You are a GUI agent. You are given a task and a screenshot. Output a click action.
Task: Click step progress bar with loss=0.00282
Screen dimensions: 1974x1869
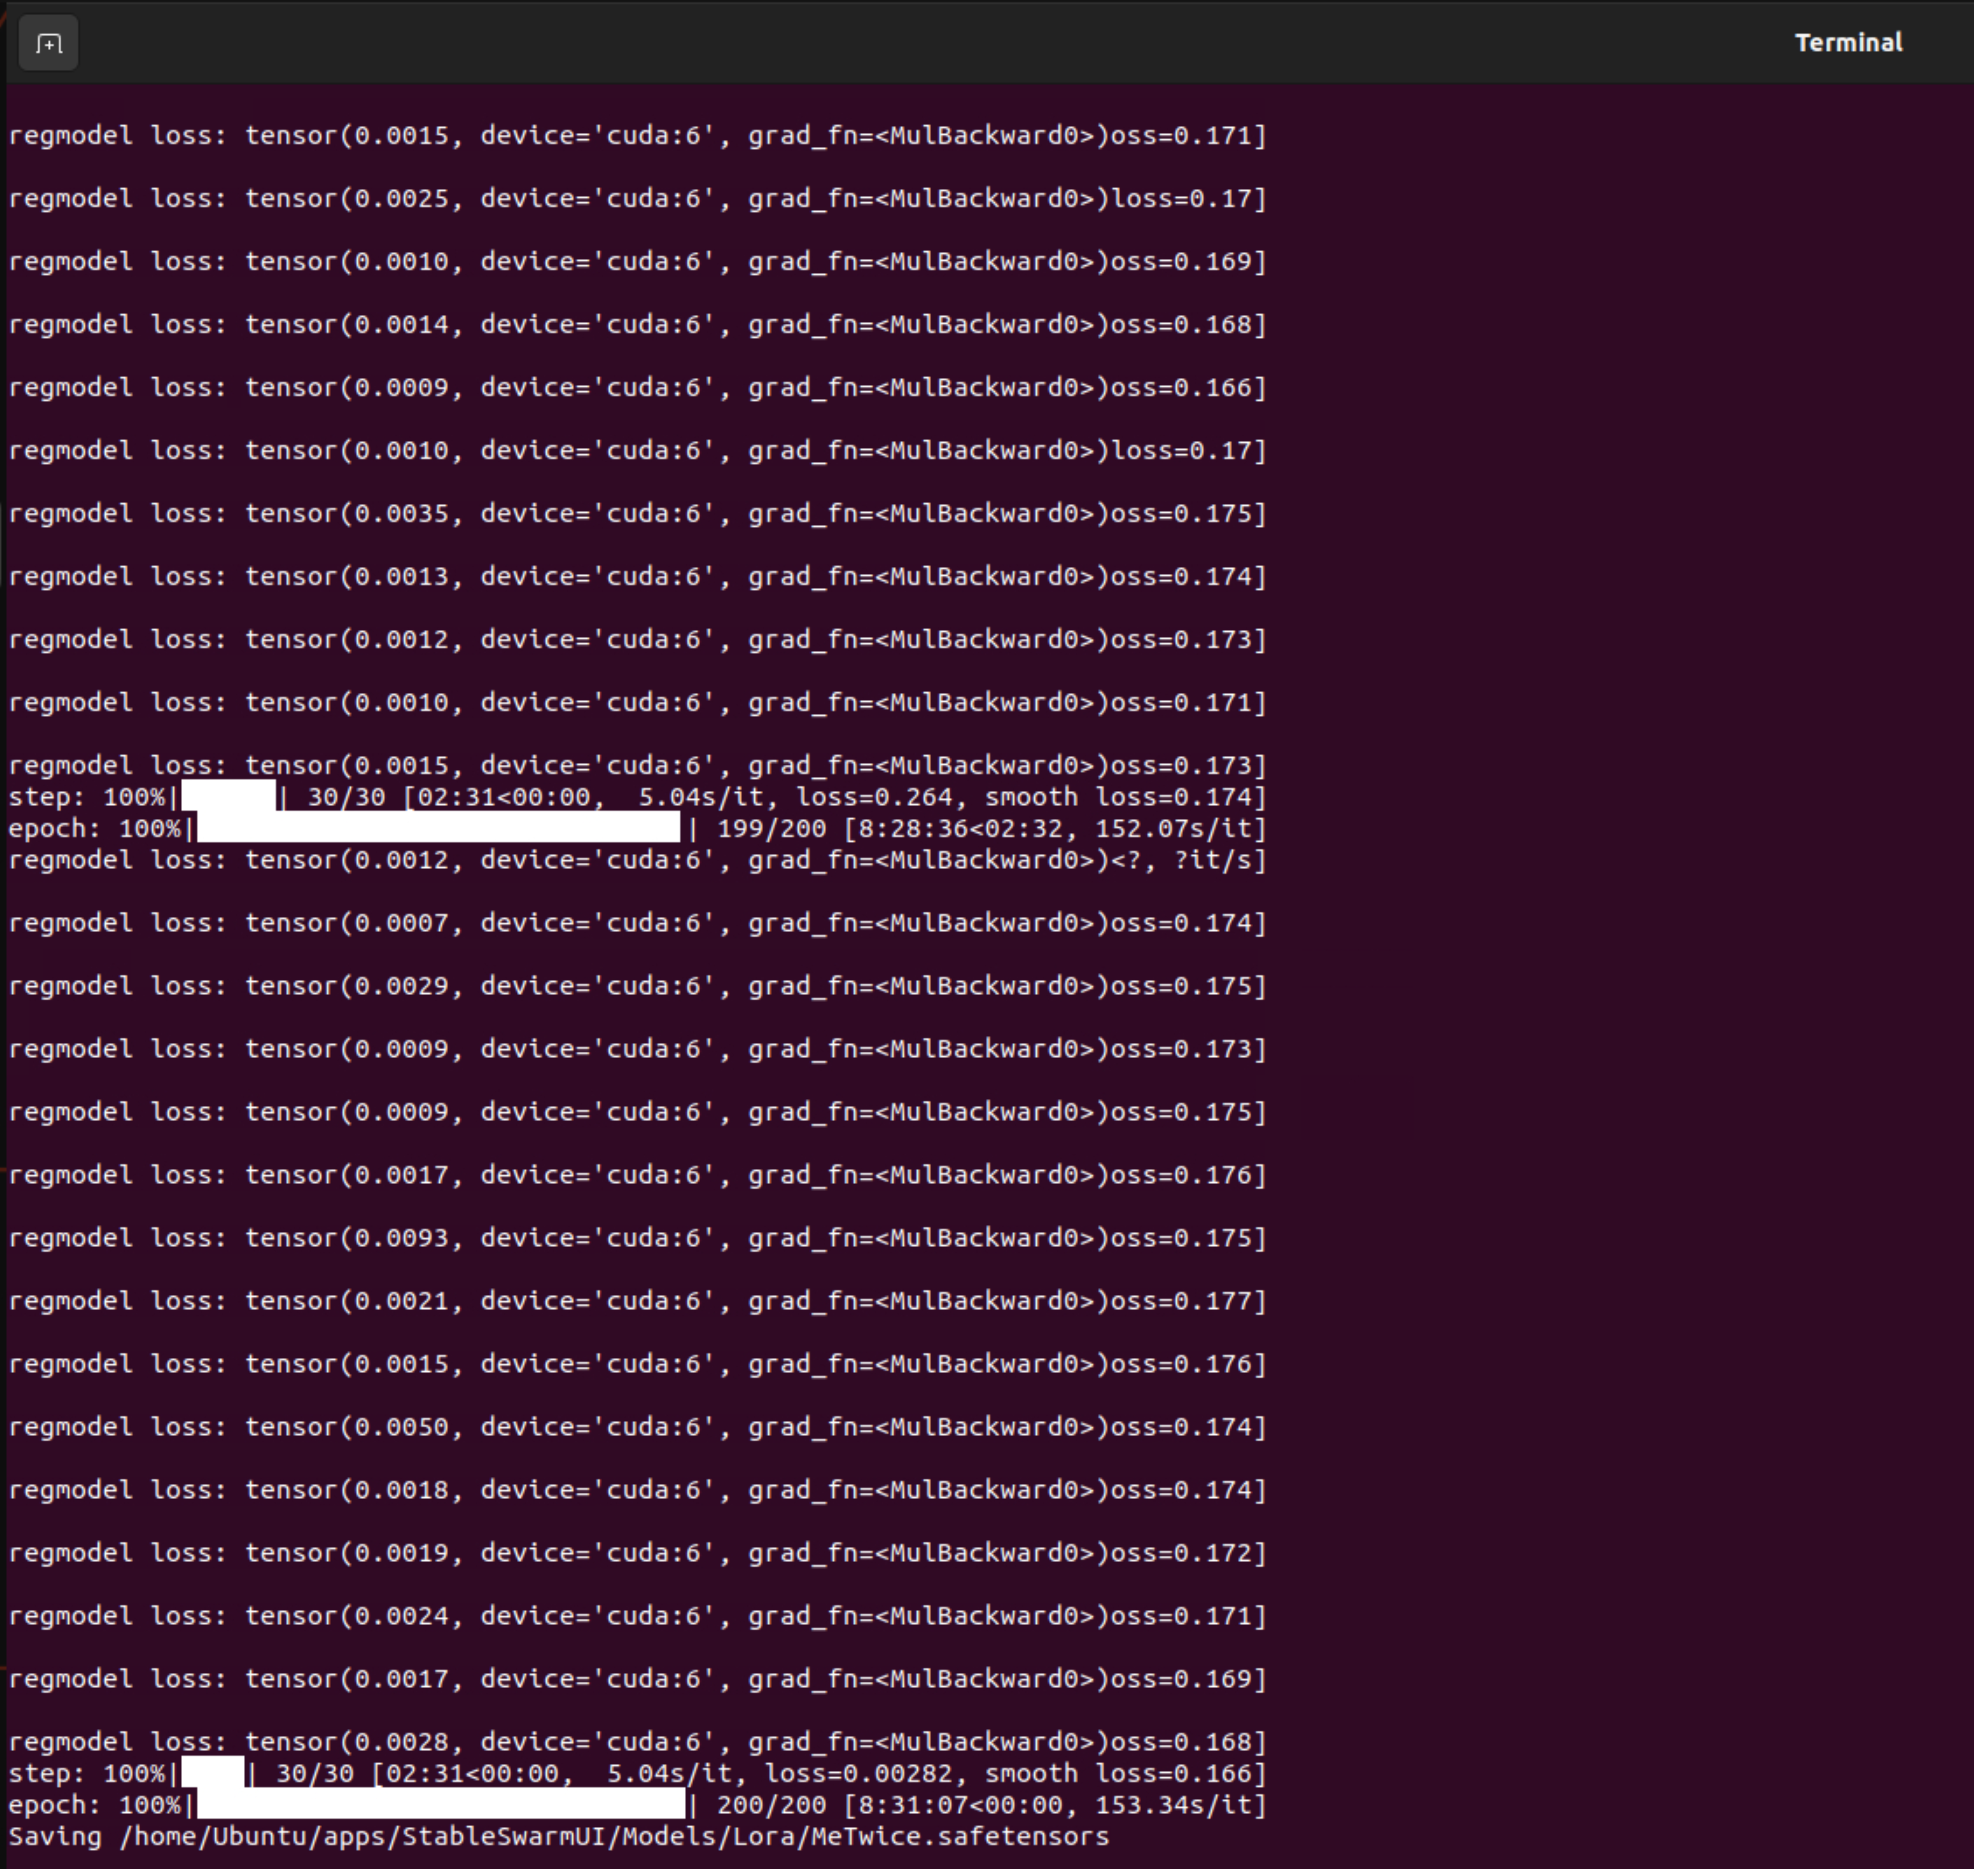[212, 1773]
